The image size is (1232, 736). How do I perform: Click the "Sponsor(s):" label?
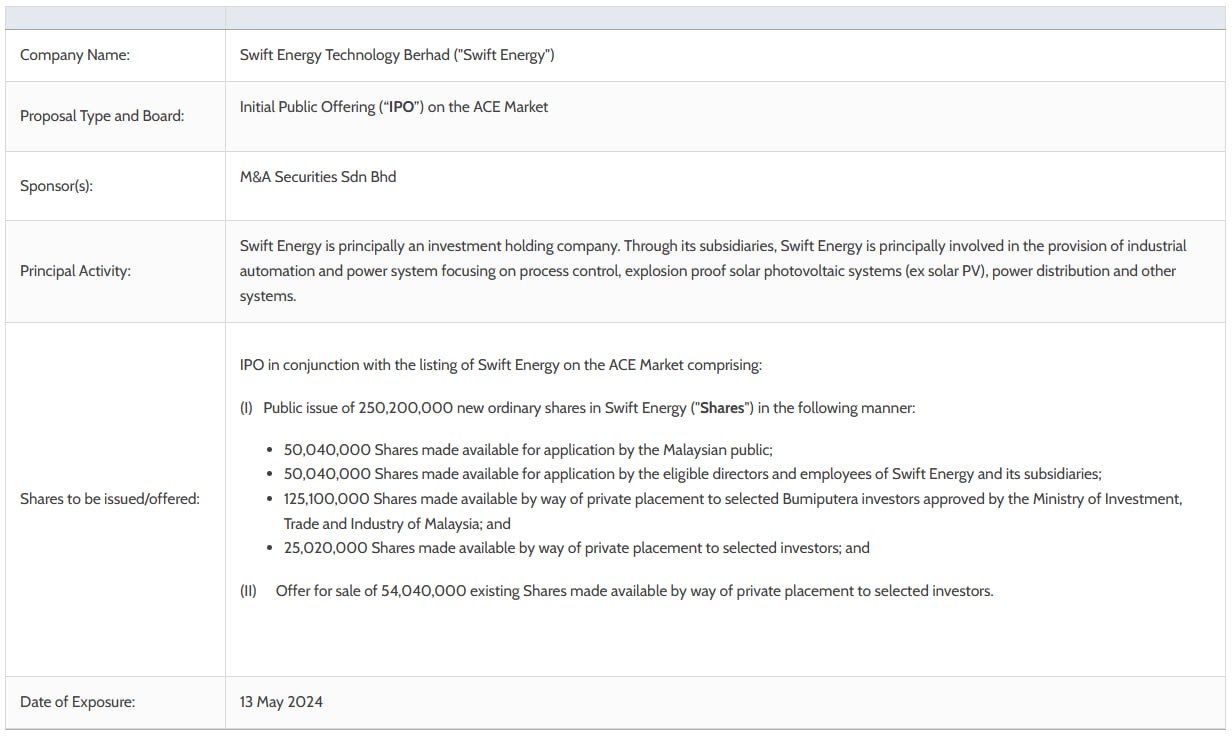coord(56,186)
